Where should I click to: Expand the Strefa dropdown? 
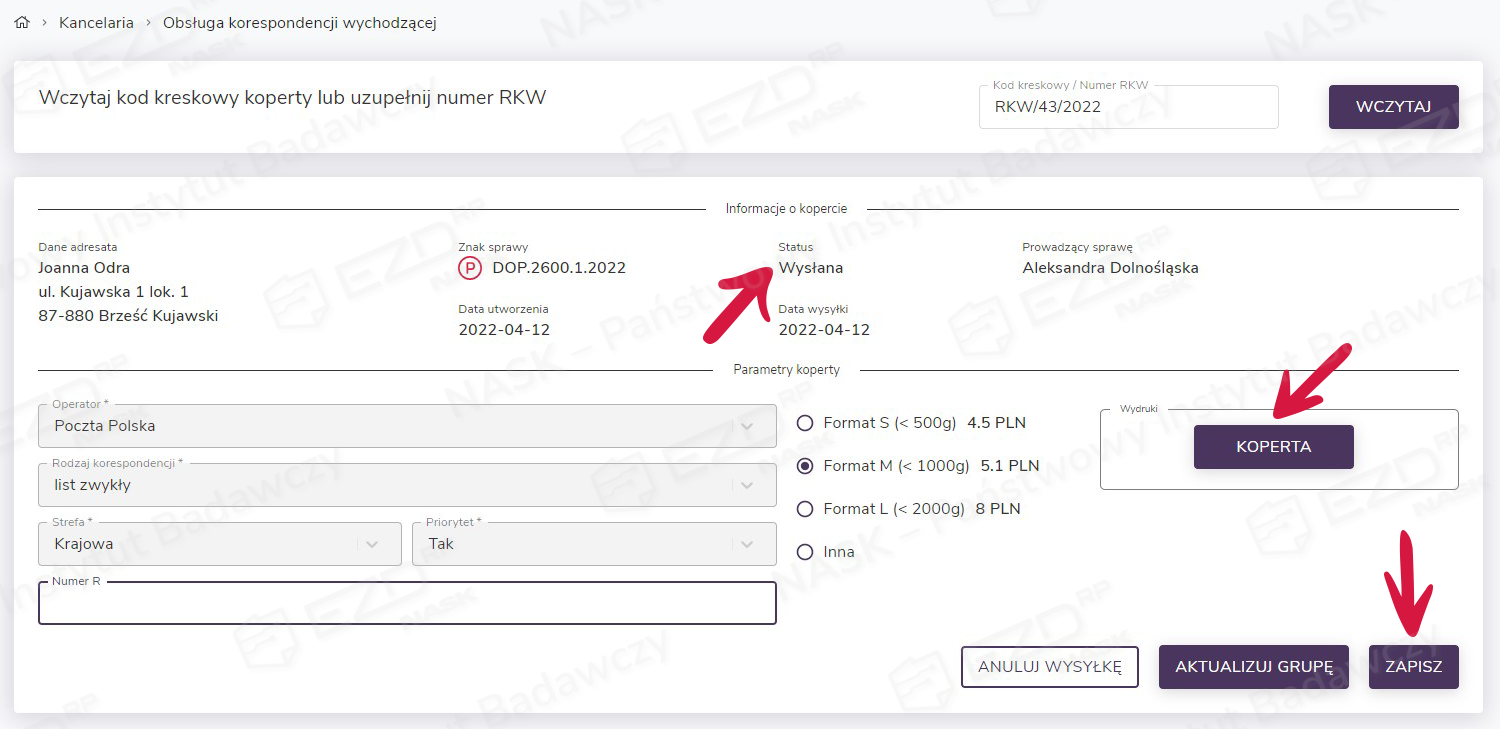pyautogui.click(x=219, y=544)
